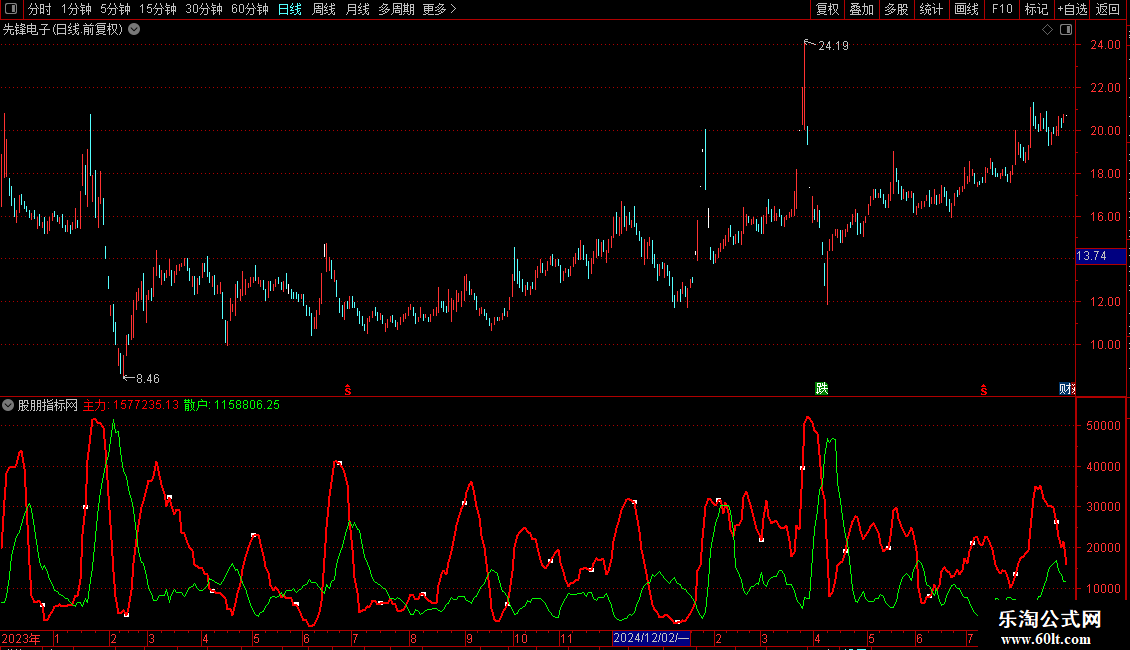
Task: Click the 8.46 low price label
Action: 148,378
